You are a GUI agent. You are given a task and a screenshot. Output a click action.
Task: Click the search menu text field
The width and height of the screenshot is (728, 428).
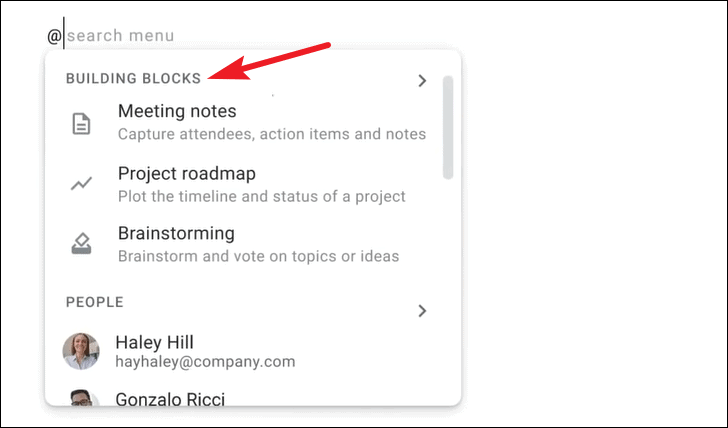121,35
